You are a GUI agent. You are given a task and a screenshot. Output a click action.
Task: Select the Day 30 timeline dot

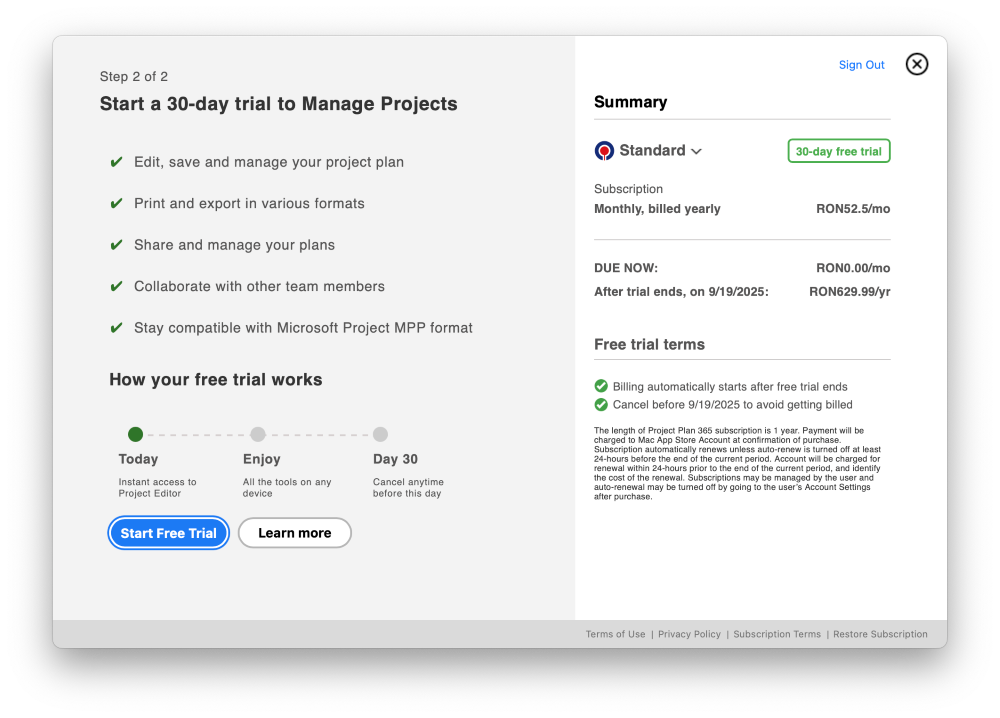pos(380,434)
